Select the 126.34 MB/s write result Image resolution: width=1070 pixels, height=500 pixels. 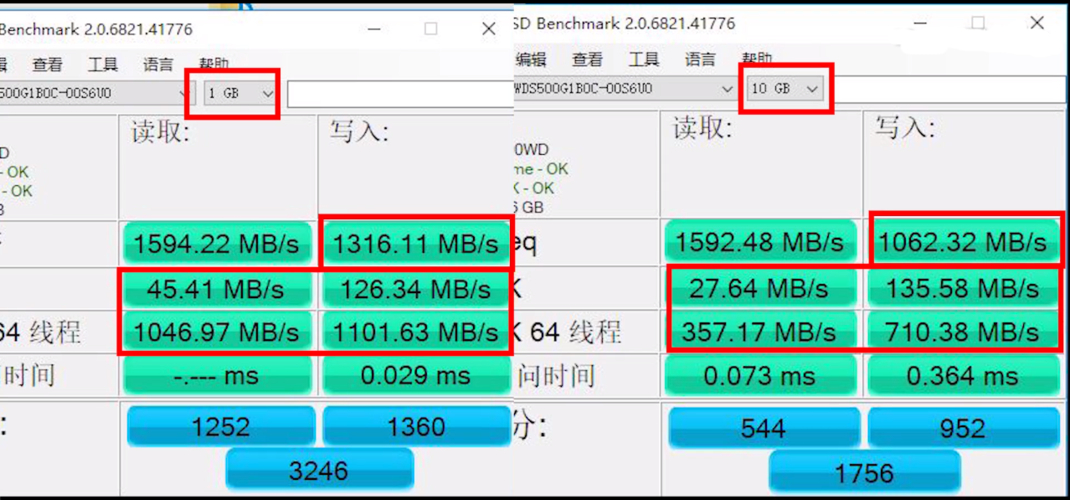[x=416, y=289]
